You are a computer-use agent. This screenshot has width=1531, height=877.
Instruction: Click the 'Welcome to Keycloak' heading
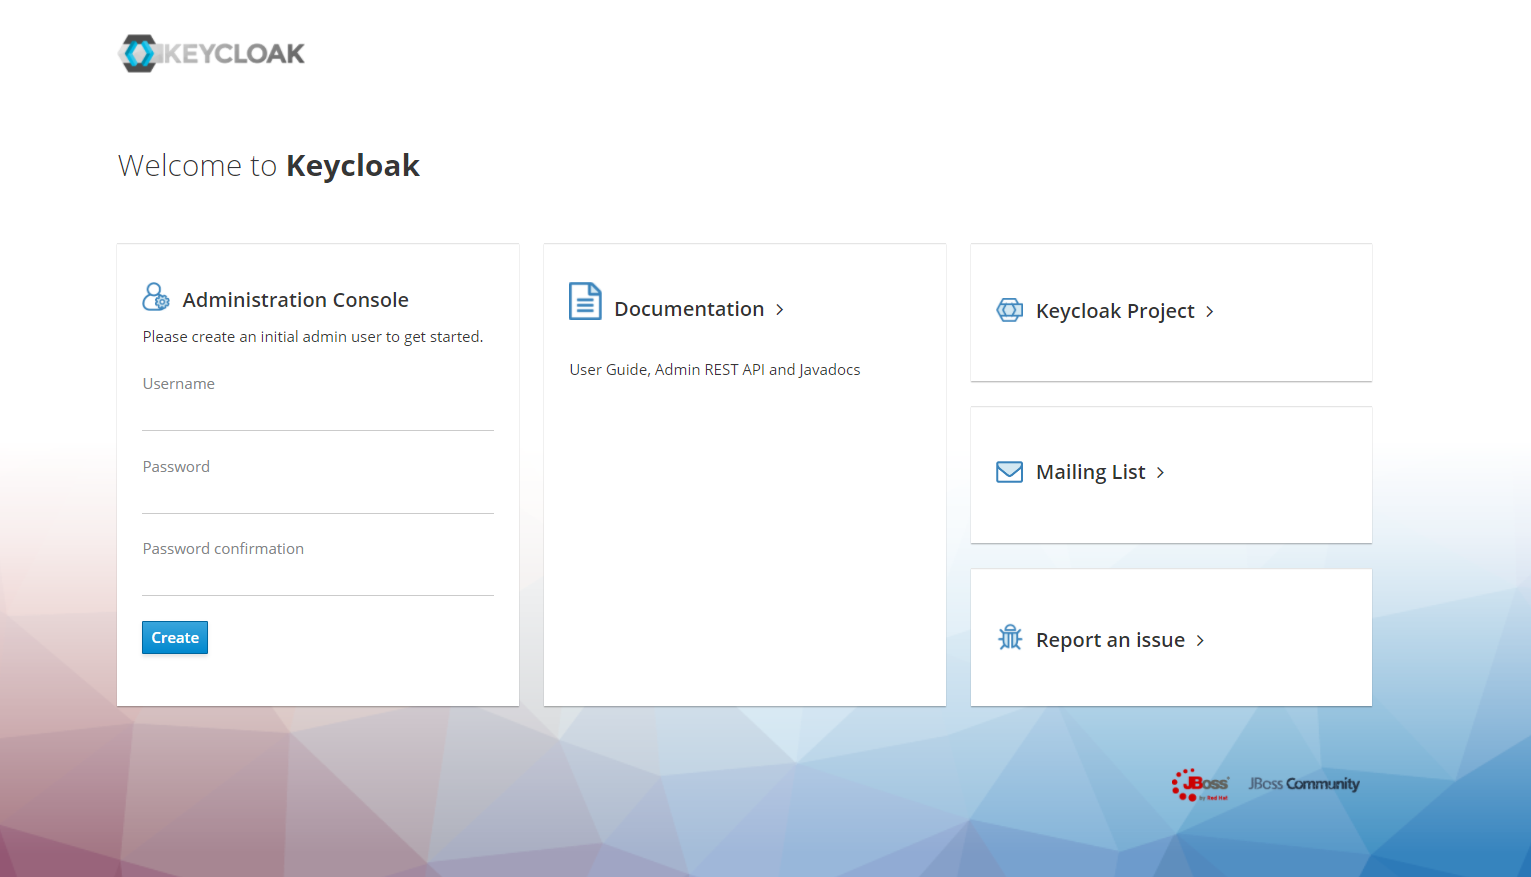[x=269, y=165]
